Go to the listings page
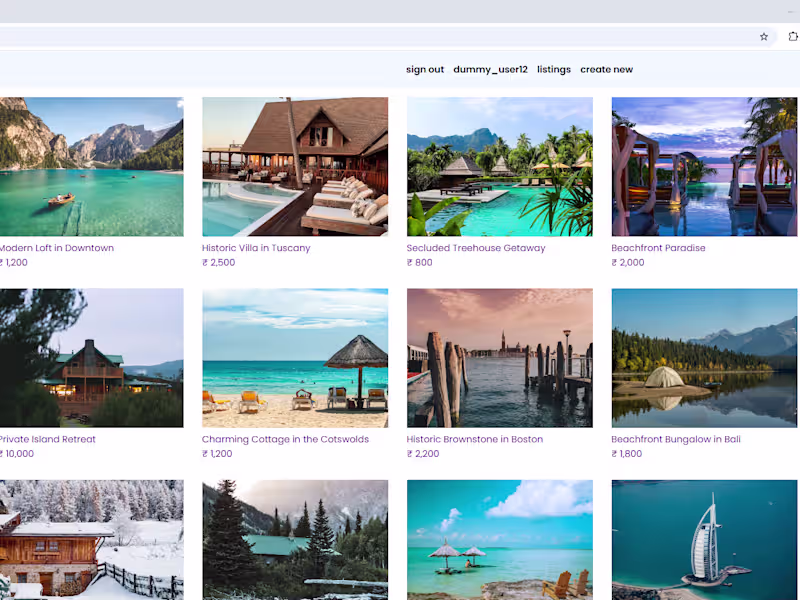Image resolution: width=800 pixels, height=600 pixels. pyautogui.click(x=554, y=69)
